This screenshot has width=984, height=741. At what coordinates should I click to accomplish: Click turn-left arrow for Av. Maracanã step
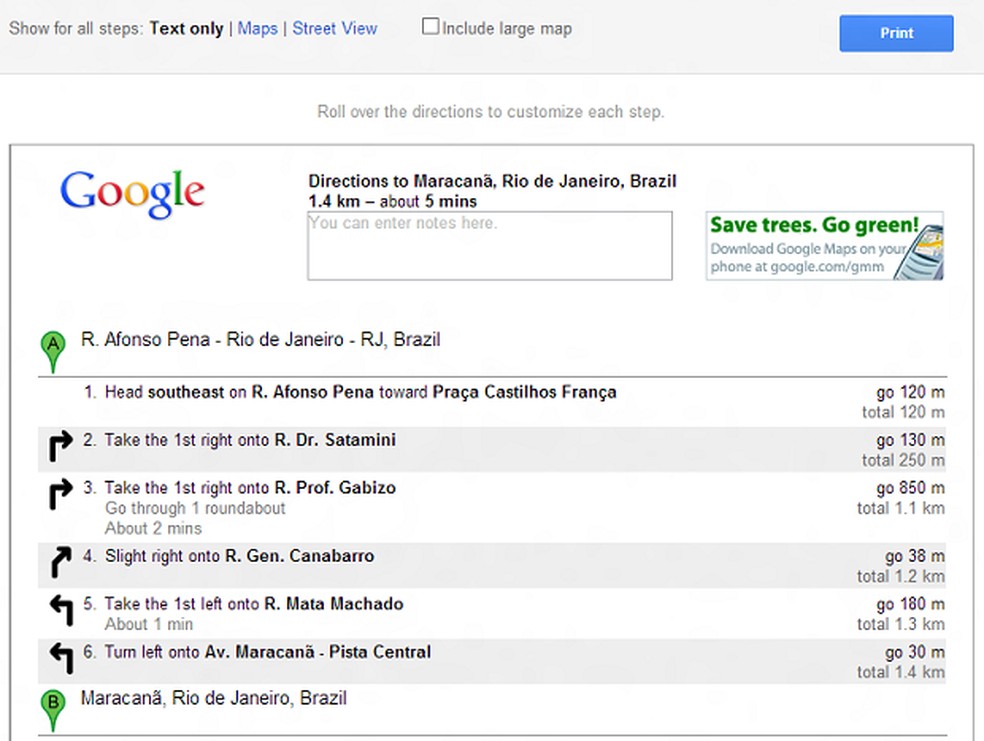(61, 658)
